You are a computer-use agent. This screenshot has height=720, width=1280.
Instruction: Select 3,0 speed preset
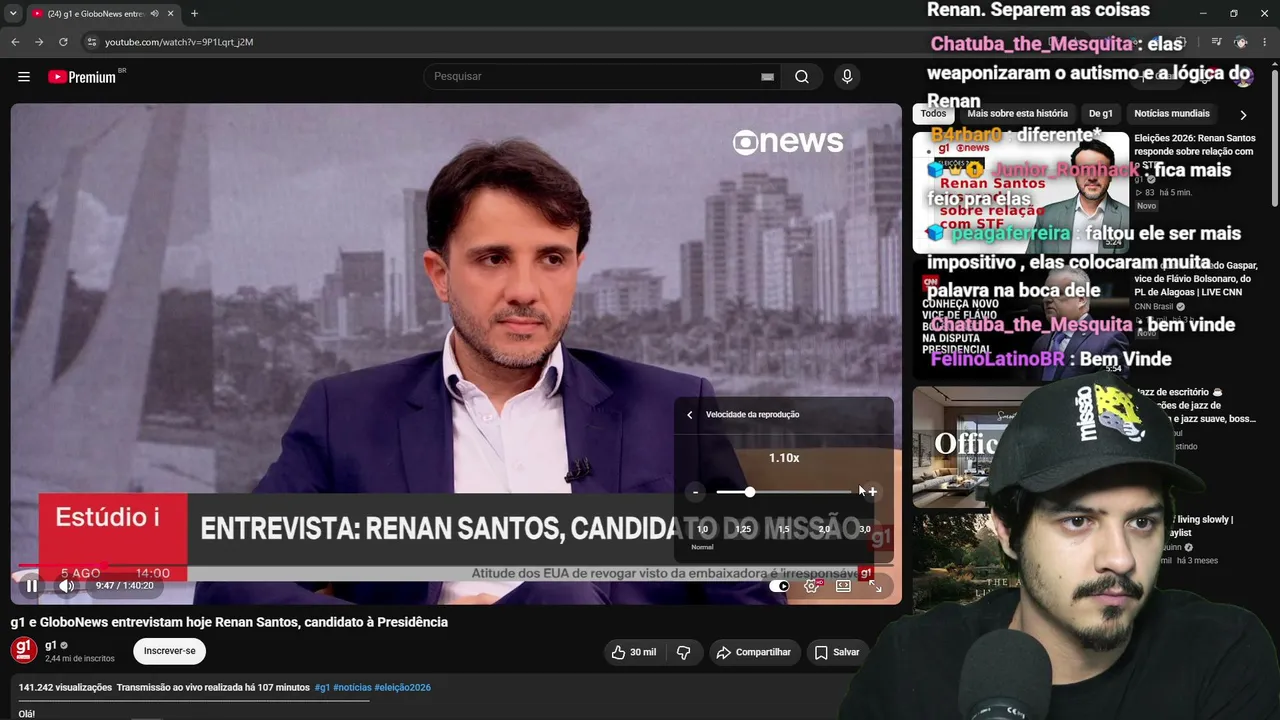click(x=865, y=529)
